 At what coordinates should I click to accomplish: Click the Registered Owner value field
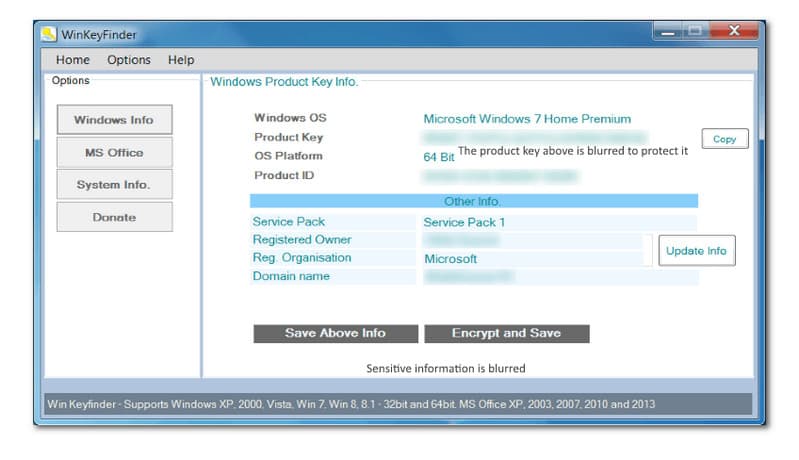coord(532,241)
